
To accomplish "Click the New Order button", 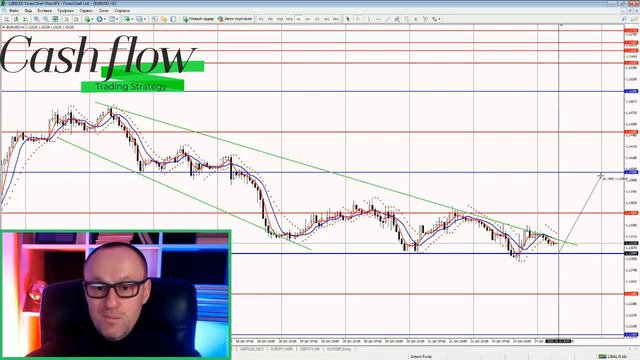I will point(198,19).
